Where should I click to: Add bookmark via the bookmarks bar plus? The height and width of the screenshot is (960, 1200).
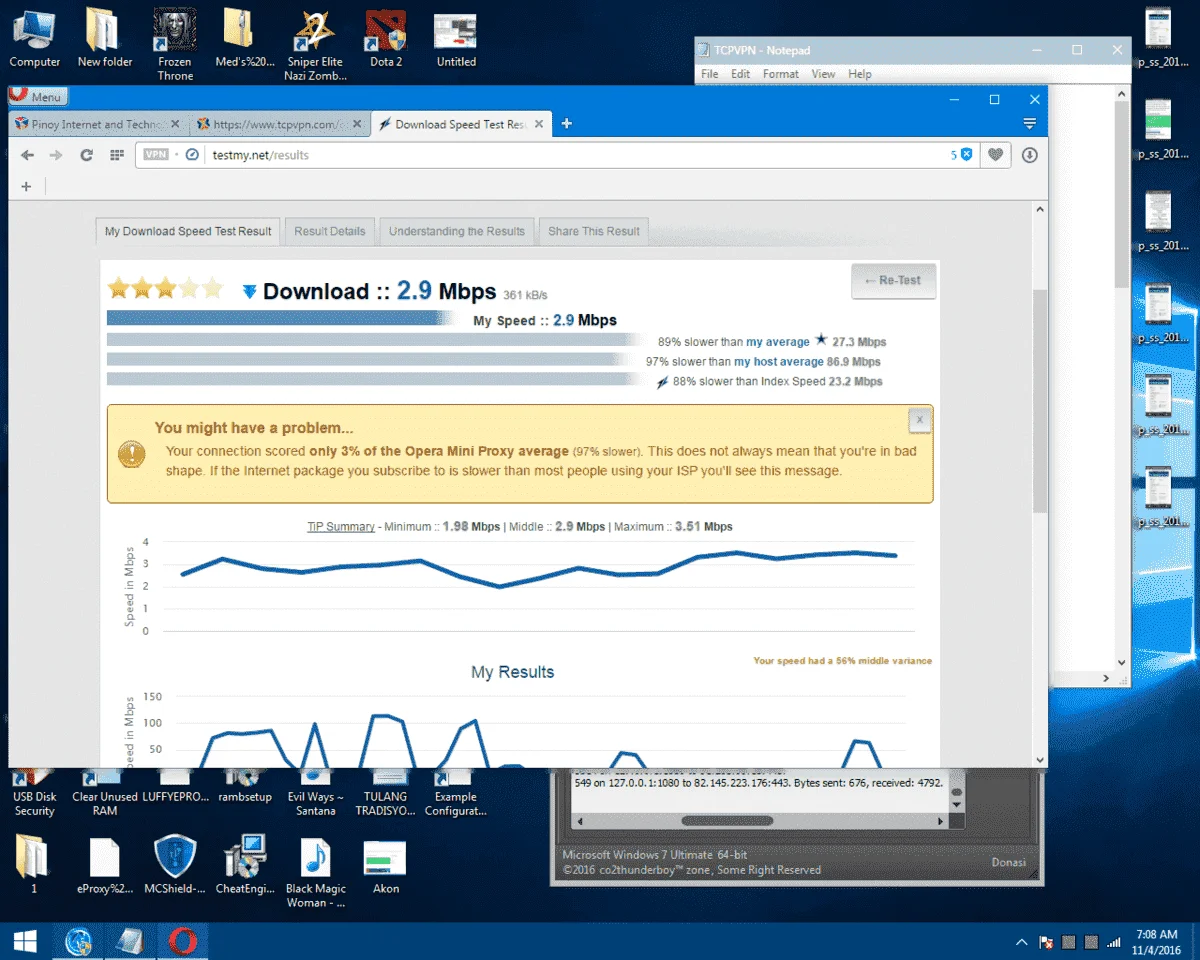click(26, 186)
